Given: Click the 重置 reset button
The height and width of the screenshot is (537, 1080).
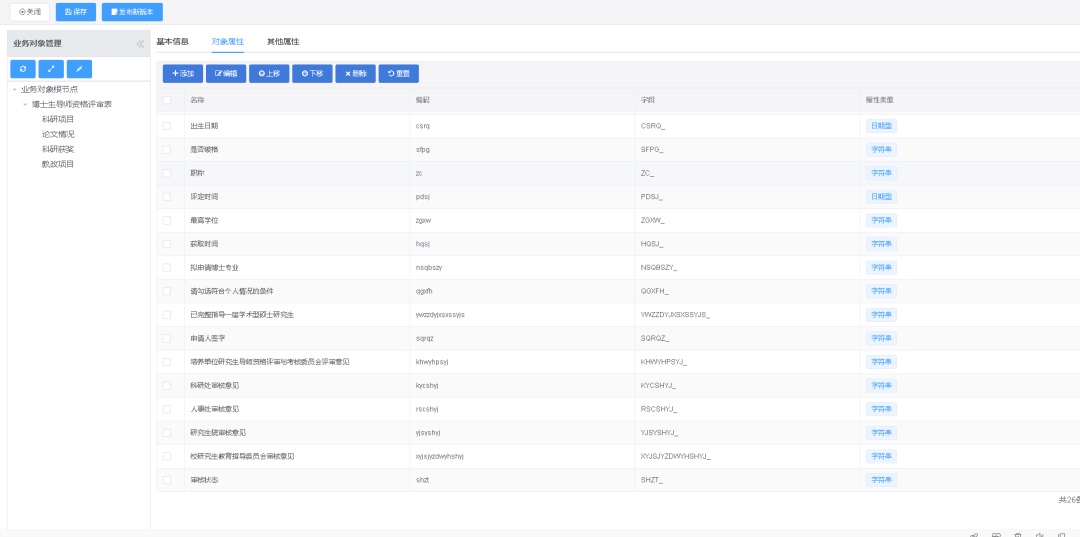Looking at the screenshot, I should 398,73.
